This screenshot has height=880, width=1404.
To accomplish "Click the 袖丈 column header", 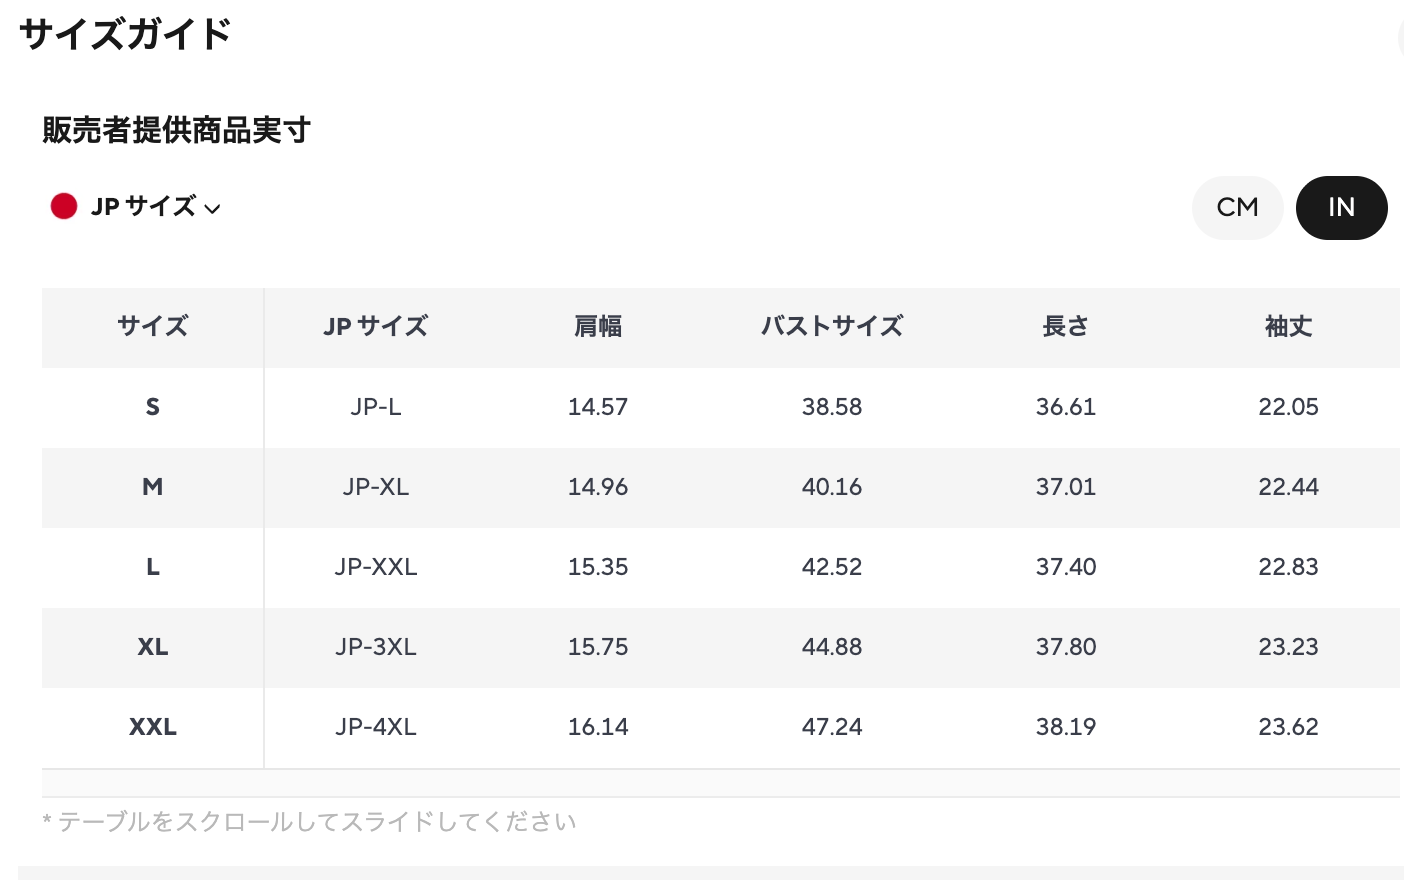I will [1288, 326].
